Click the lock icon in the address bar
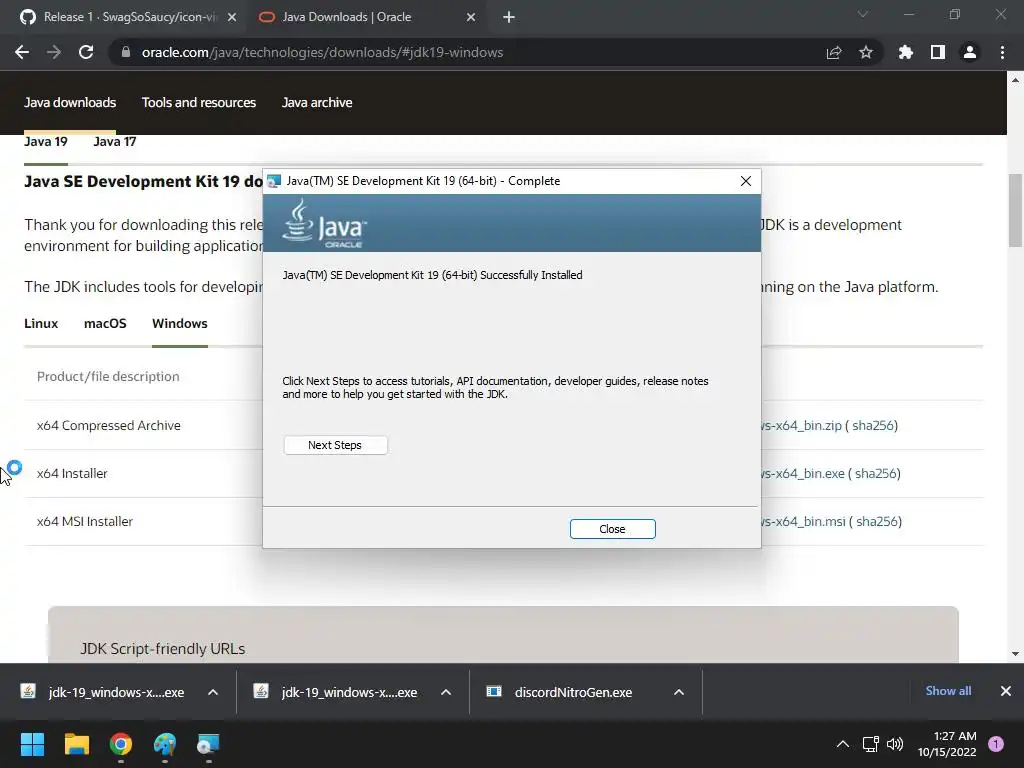The height and width of the screenshot is (768, 1024). point(125,52)
